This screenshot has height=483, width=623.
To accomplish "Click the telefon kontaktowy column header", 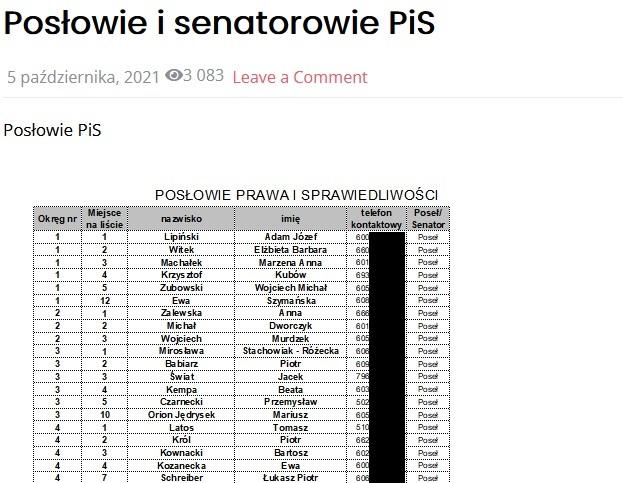I will pyautogui.click(x=376, y=219).
